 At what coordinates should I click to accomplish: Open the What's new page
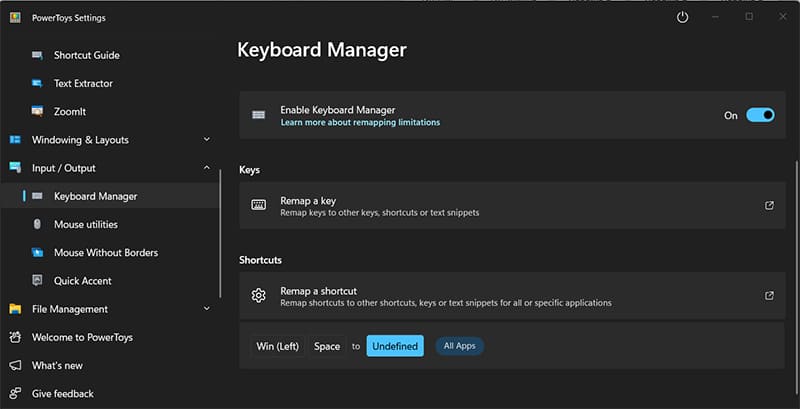tap(57, 365)
